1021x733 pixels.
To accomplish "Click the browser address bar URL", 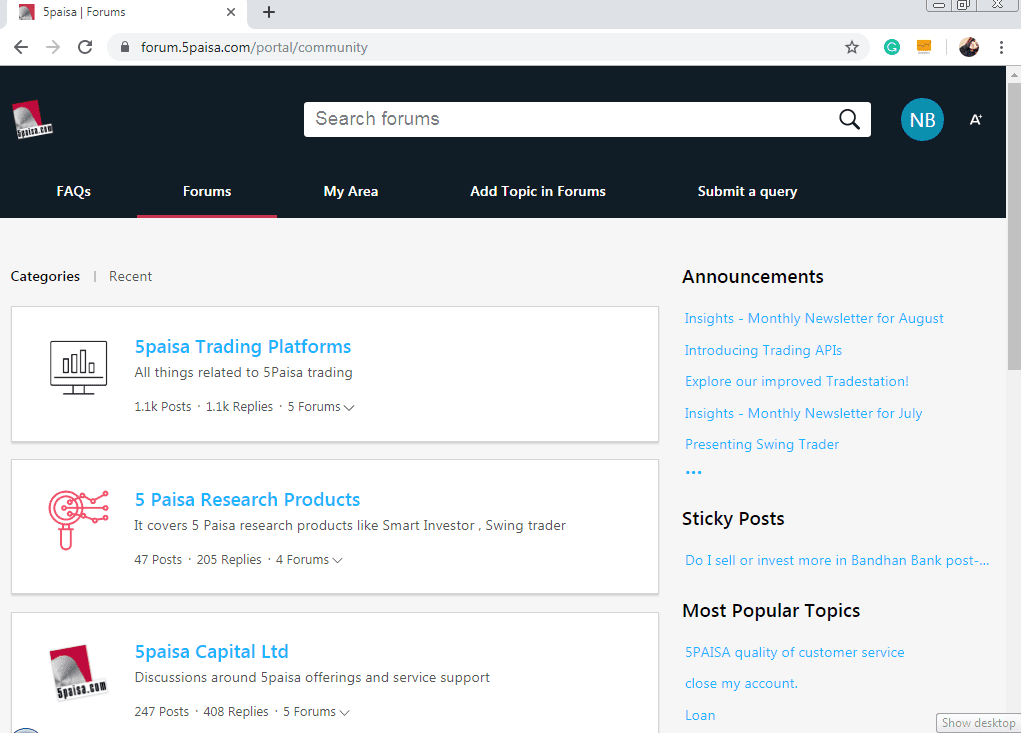I will point(254,48).
